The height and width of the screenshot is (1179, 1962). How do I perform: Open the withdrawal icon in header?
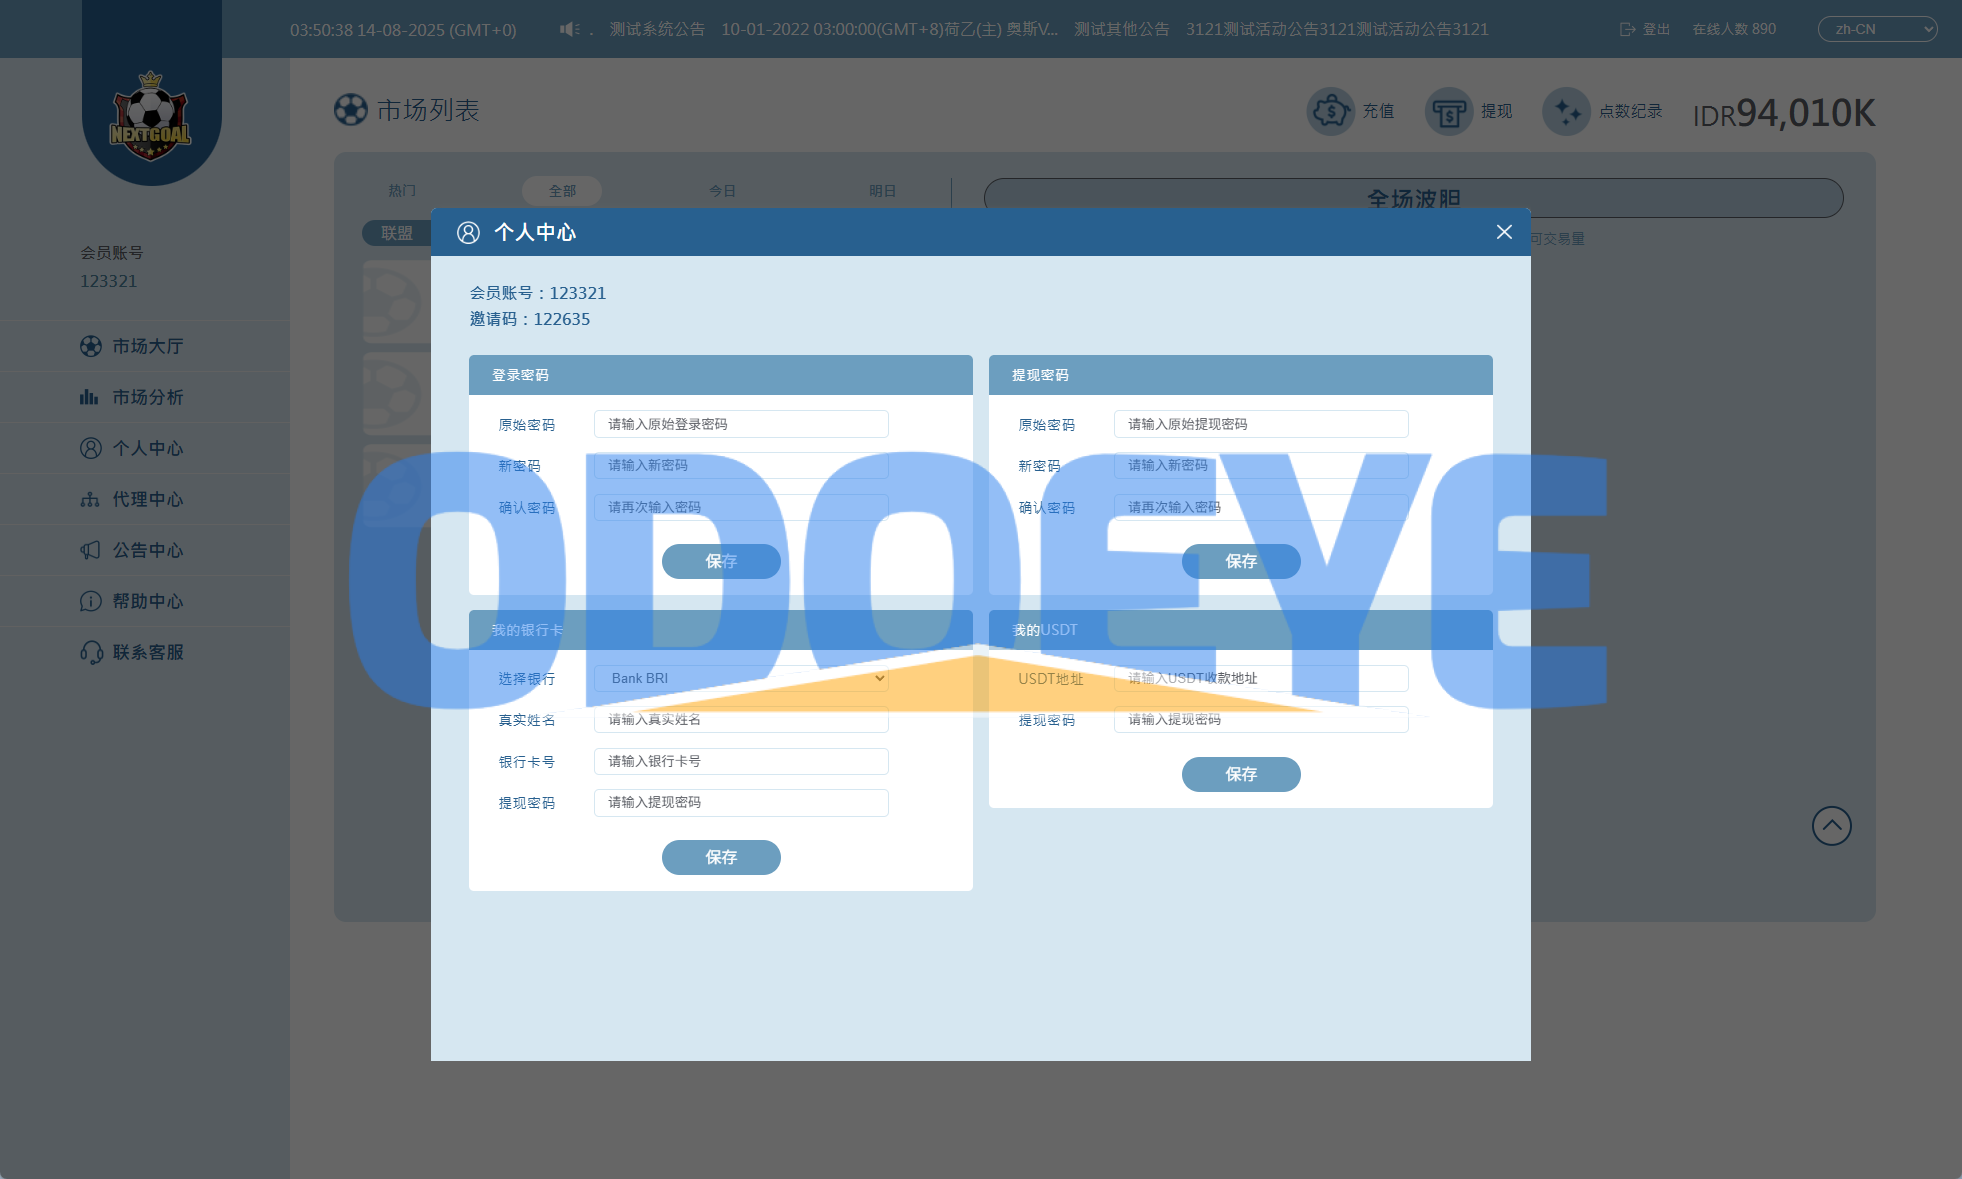pos(1448,111)
